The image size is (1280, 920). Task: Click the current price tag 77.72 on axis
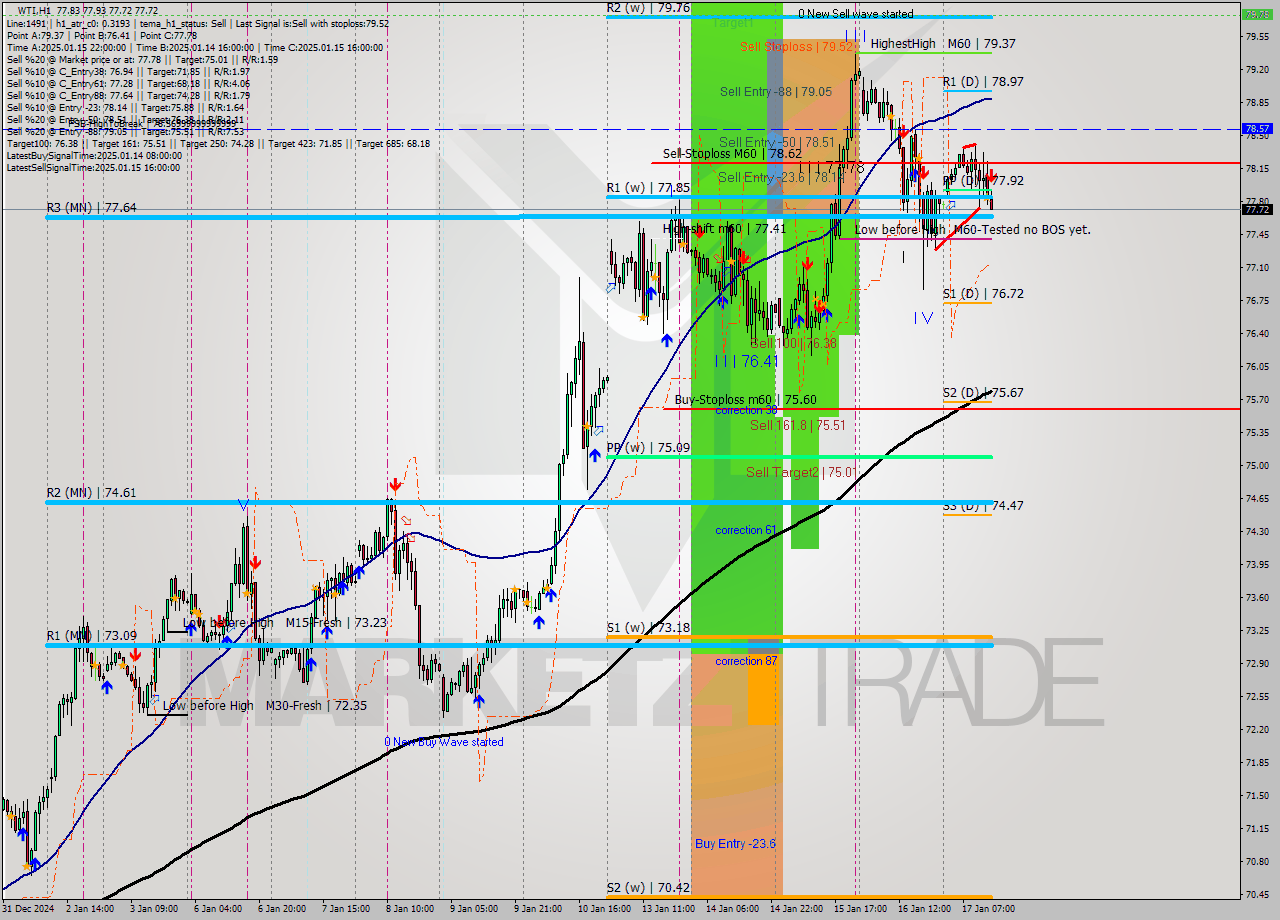click(1257, 209)
